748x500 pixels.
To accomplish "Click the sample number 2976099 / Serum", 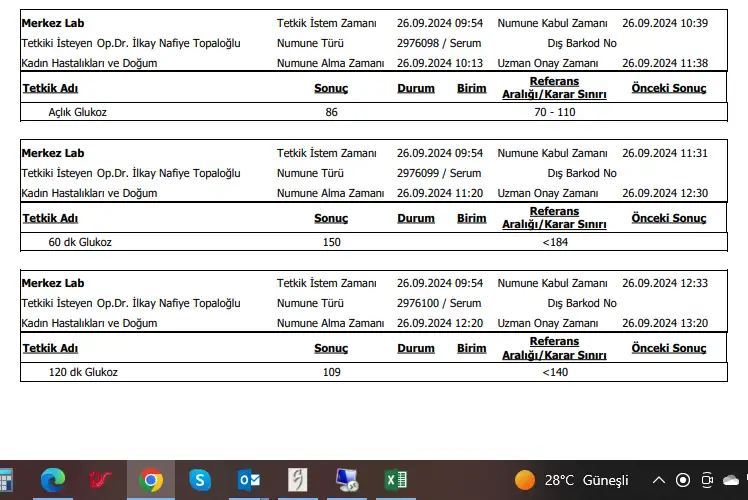I will tap(439, 173).
